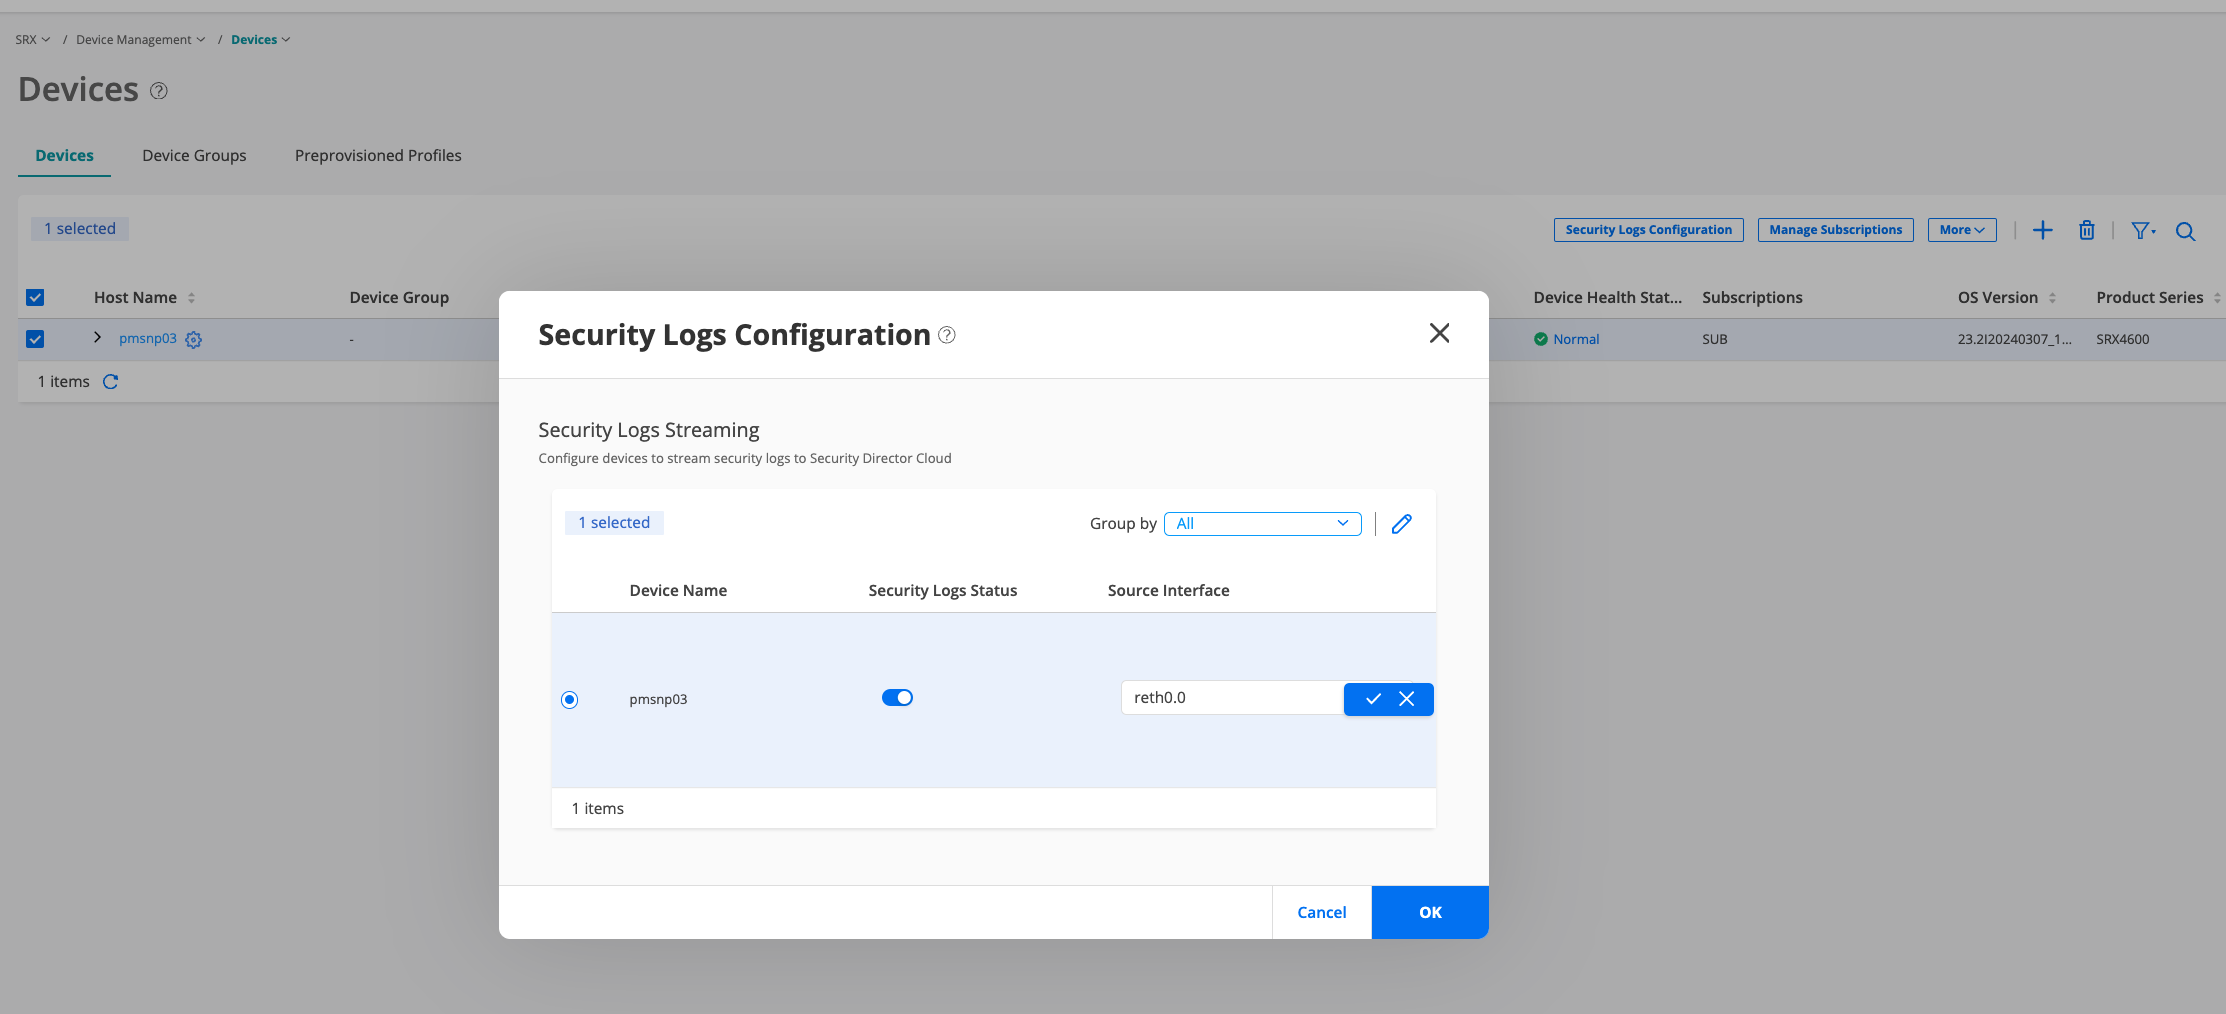Click the OK button
This screenshot has height=1014, width=2226.
(1429, 912)
